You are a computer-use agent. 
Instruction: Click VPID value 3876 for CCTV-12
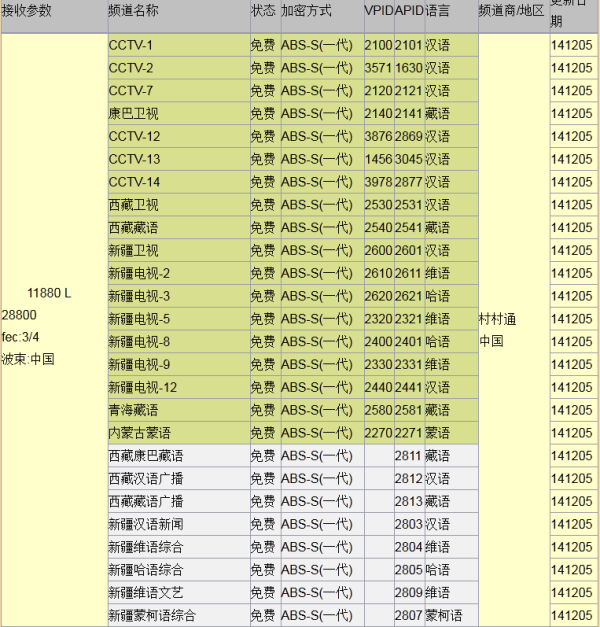pos(378,136)
